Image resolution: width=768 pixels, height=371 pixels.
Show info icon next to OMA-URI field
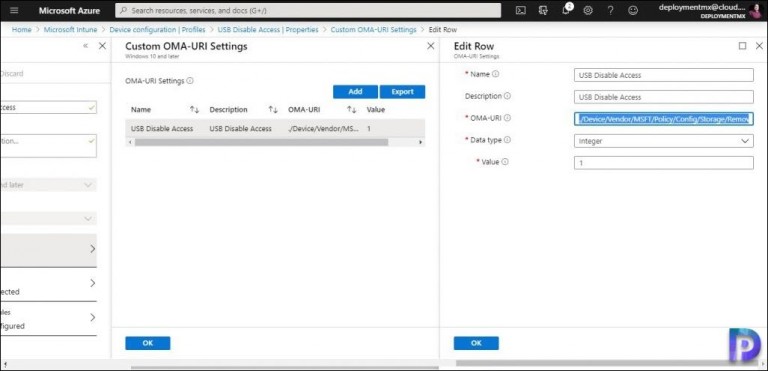pyautogui.click(x=507, y=118)
